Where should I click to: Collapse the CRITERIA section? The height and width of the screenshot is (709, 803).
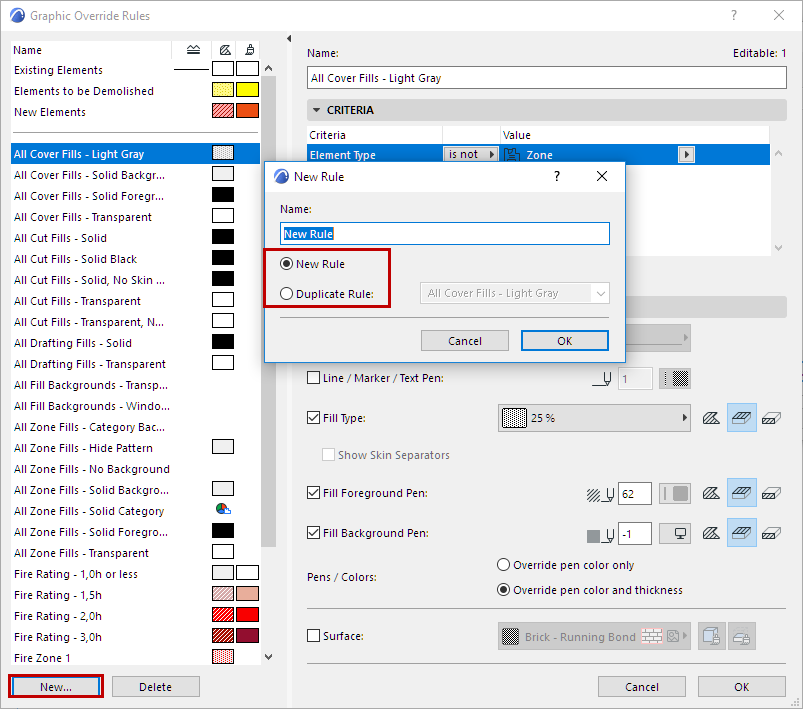point(316,110)
